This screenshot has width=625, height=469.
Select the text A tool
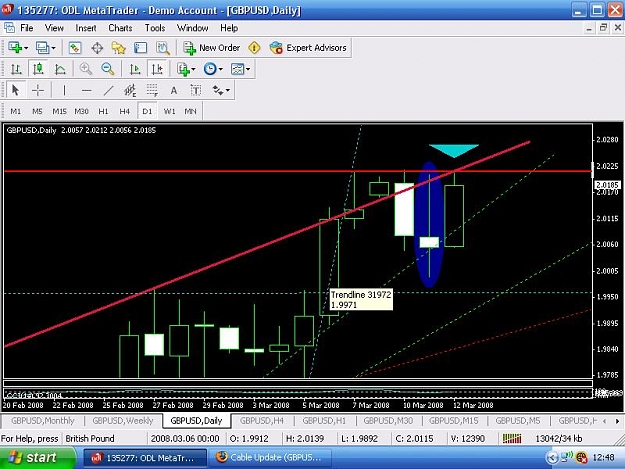click(174, 90)
